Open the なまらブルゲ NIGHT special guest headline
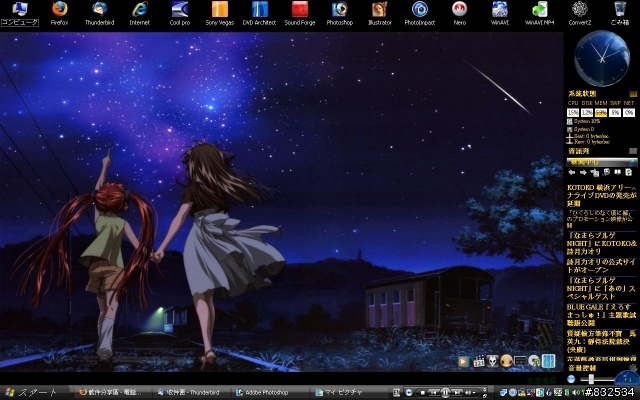 [x=602, y=288]
